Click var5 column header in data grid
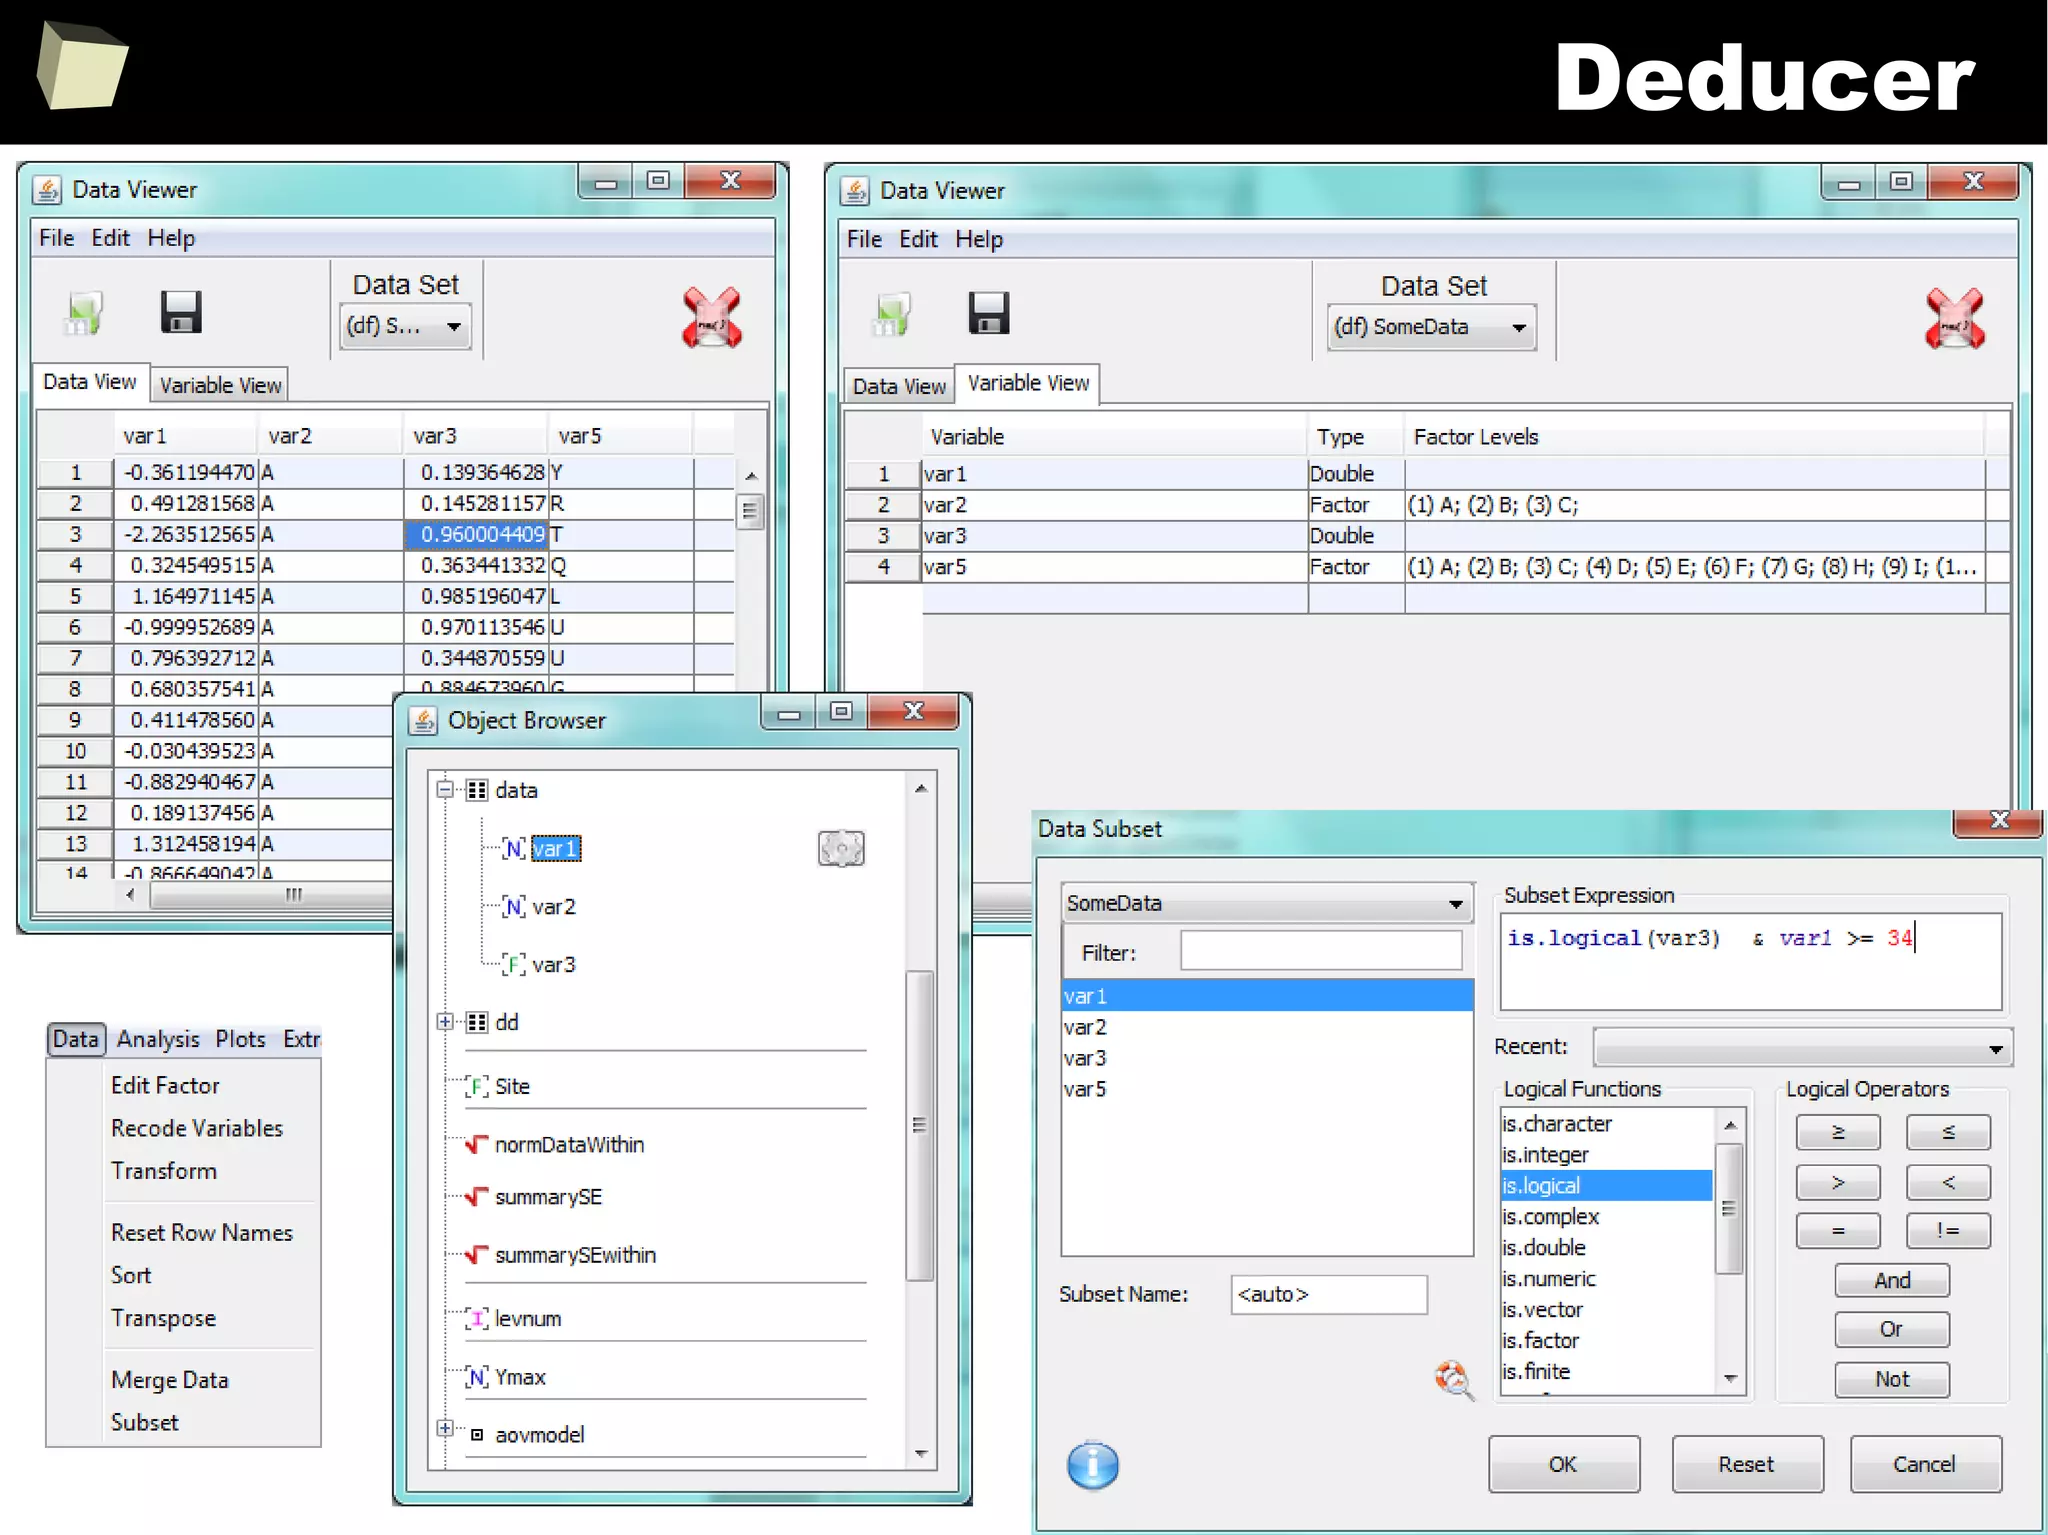The image size is (2048, 1535). click(620, 436)
